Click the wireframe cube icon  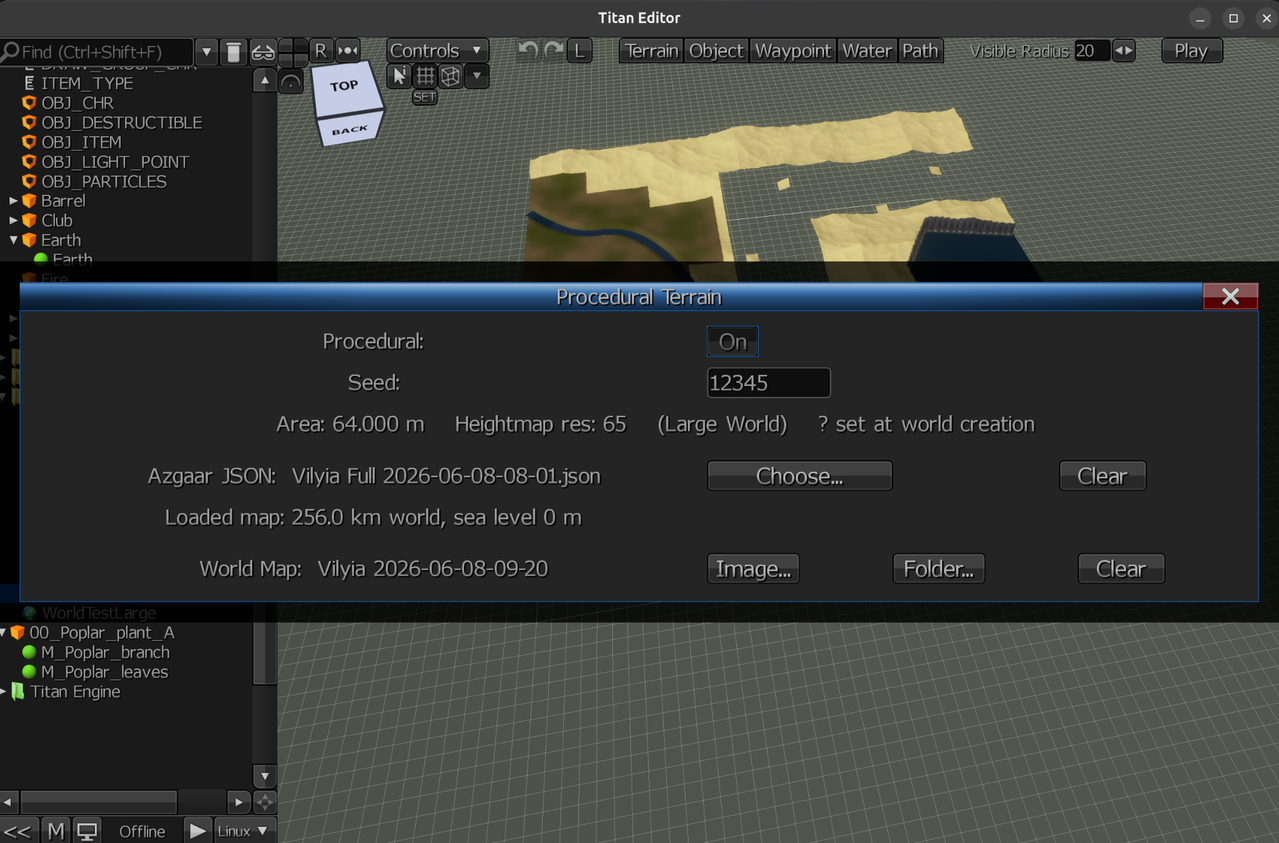pyautogui.click(x=451, y=76)
